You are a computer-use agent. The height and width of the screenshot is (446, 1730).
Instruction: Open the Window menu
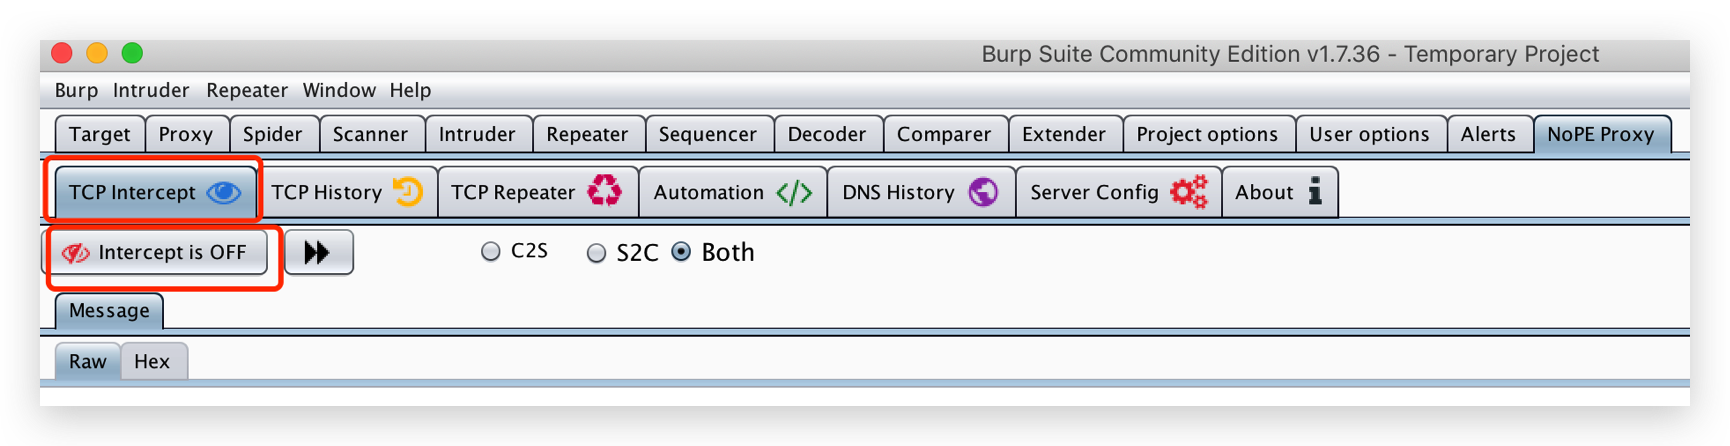[339, 90]
